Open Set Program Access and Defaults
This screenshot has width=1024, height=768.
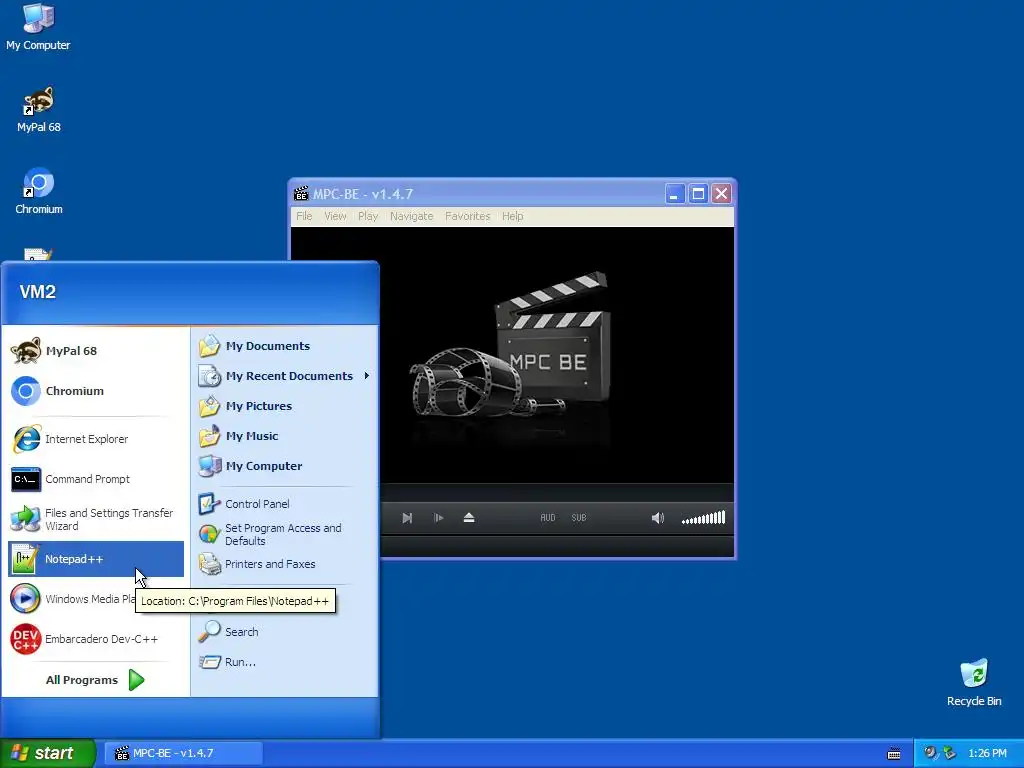click(284, 534)
